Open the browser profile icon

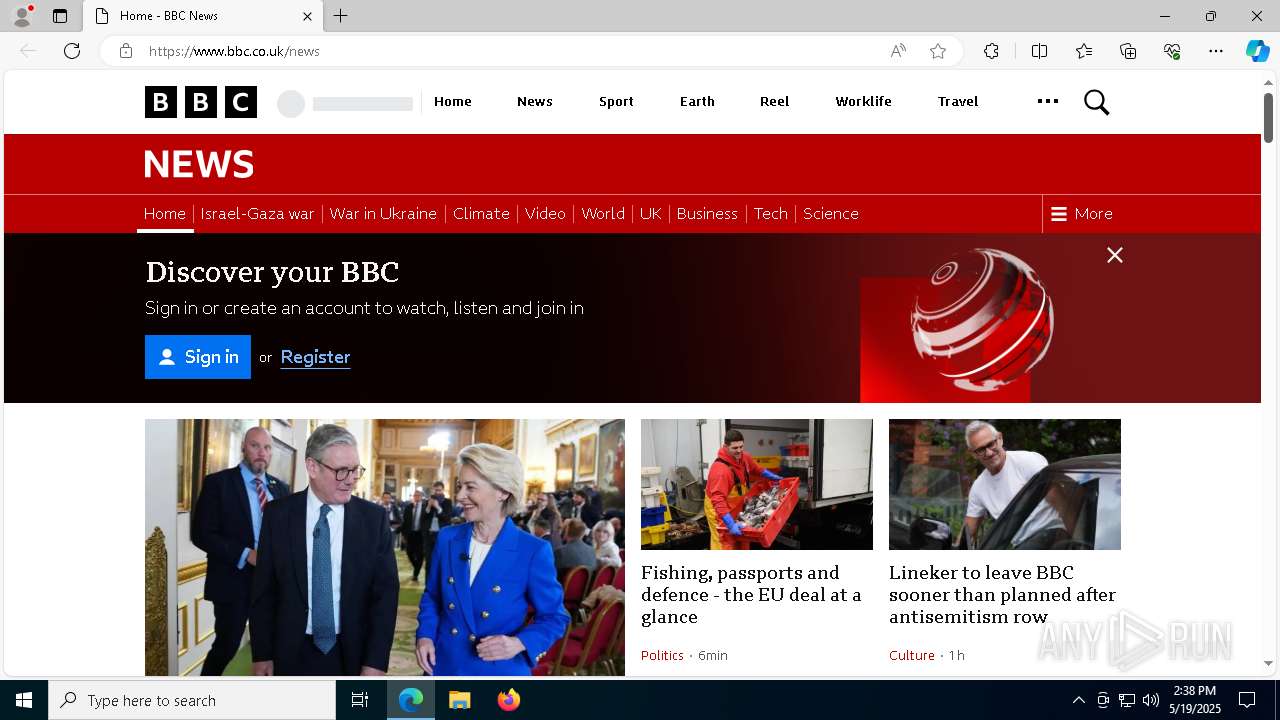point(21,16)
